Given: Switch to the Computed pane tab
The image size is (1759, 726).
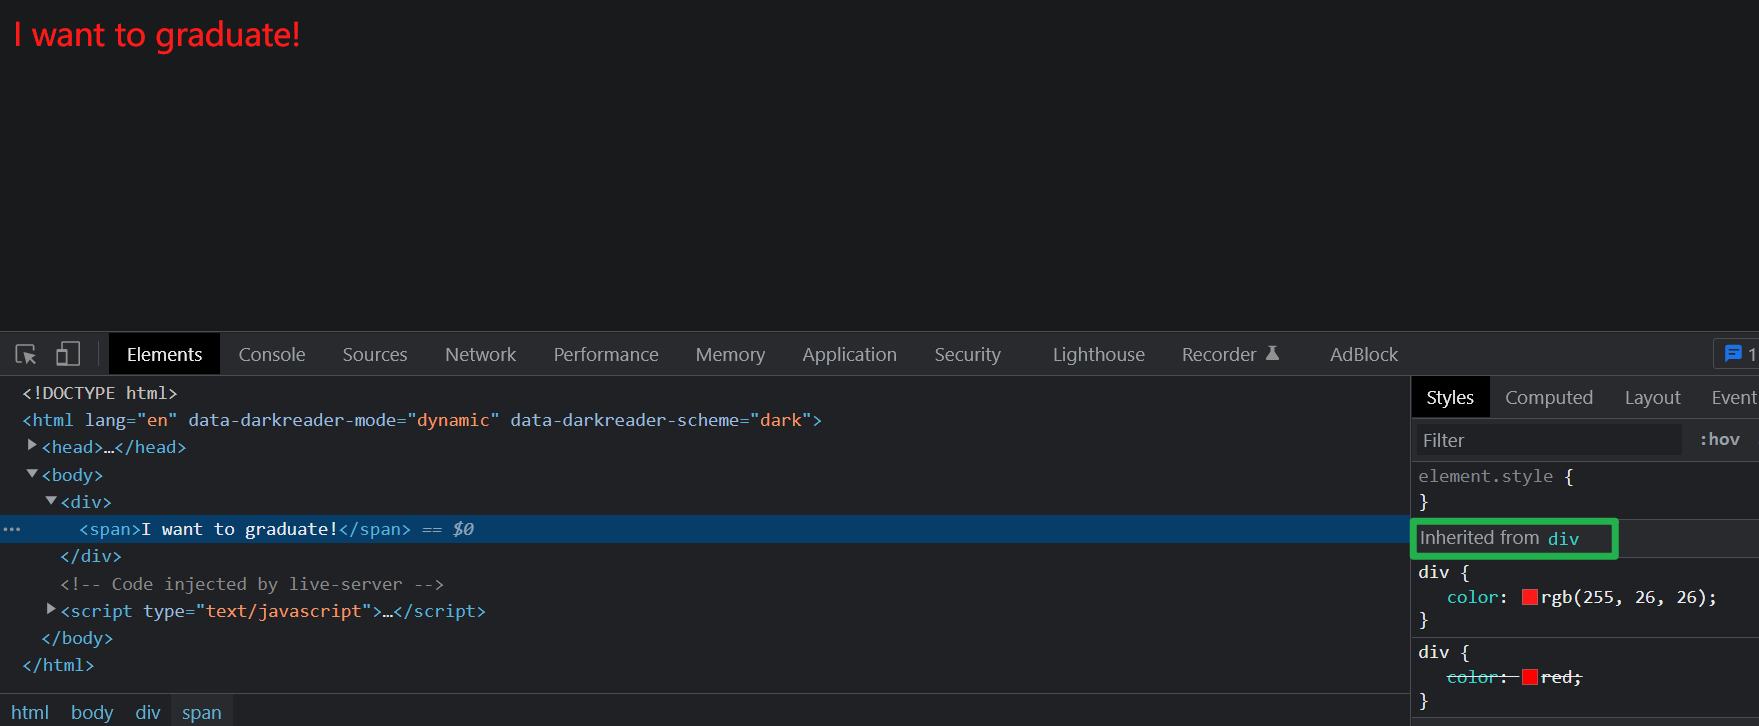Looking at the screenshot, I should 1549,397.
